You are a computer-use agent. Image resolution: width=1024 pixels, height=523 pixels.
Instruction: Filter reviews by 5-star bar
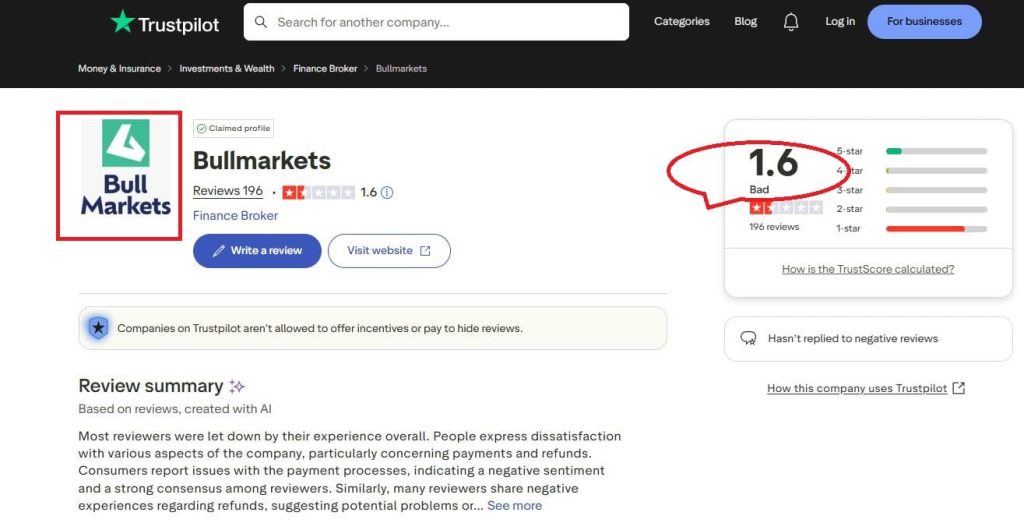[936, 151]
